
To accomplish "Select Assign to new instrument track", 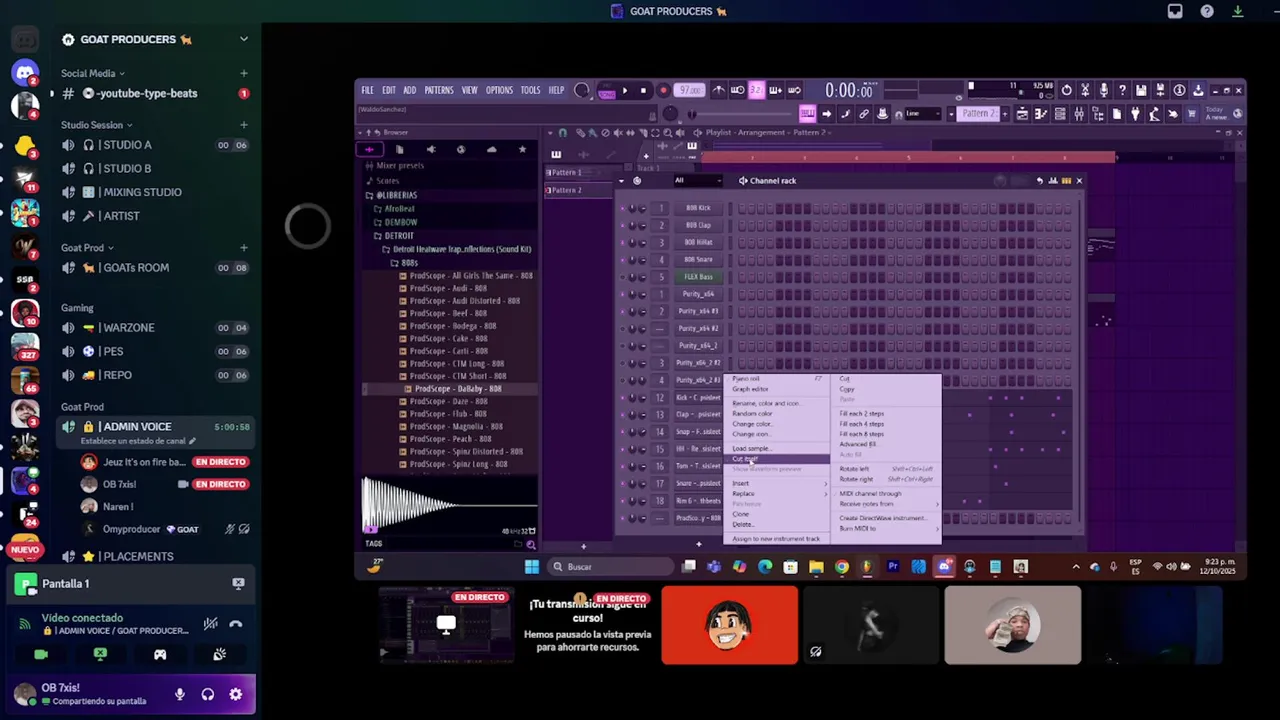I will [x=776, y=539].
